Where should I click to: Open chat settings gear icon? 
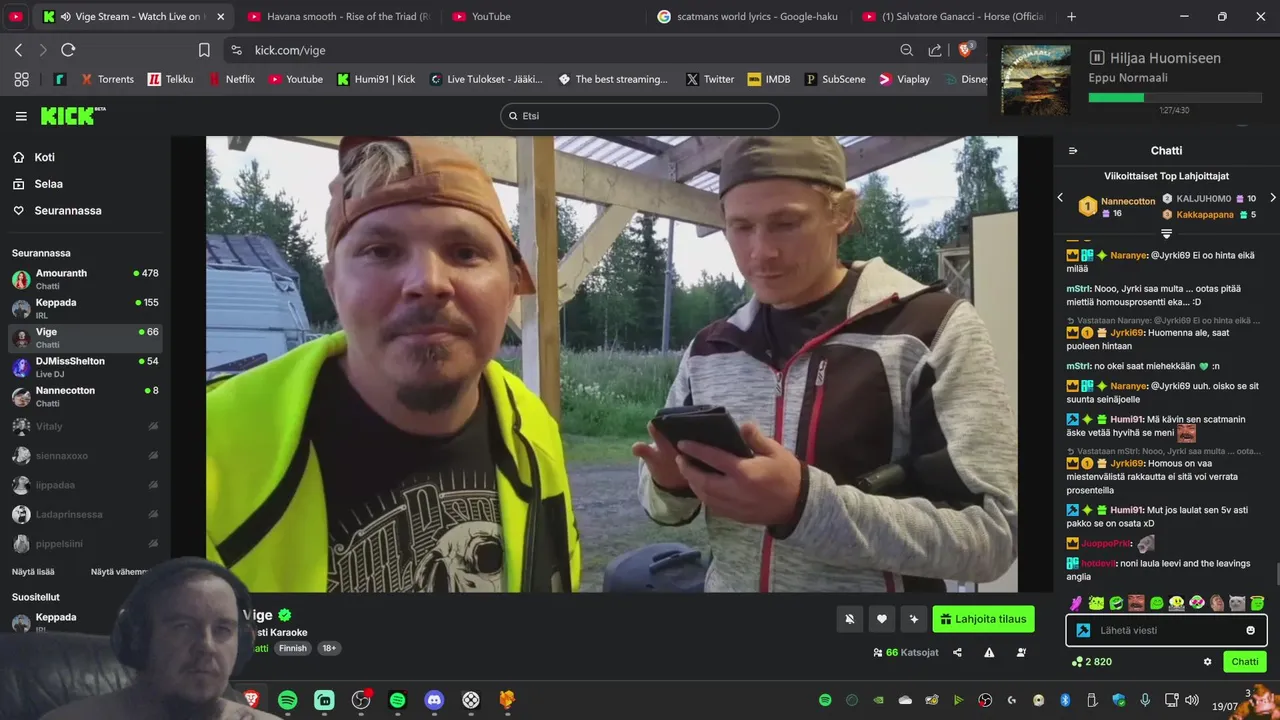tap(1207, 662)
